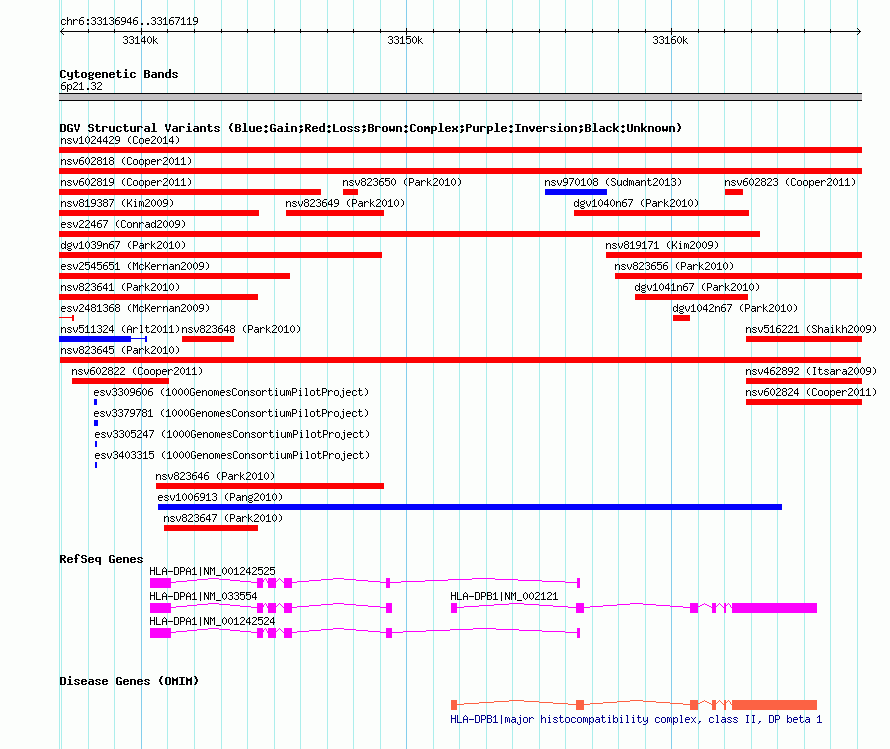The width and height of the screenshot is (890, 749).
Task: Open the nsv462892 (Itsara2009) label
Action: tap(811, 371)
